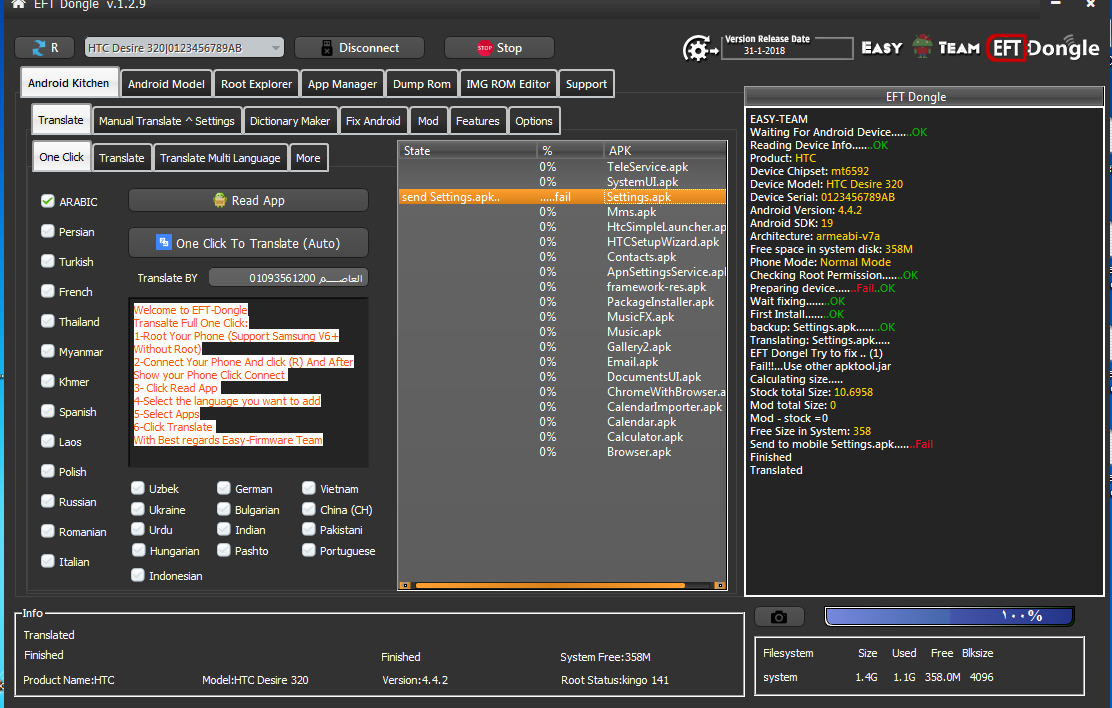This screenshot has height=708, width=1112.
Task: Click the home icon in title bar
Action: [x=18, y=4]
